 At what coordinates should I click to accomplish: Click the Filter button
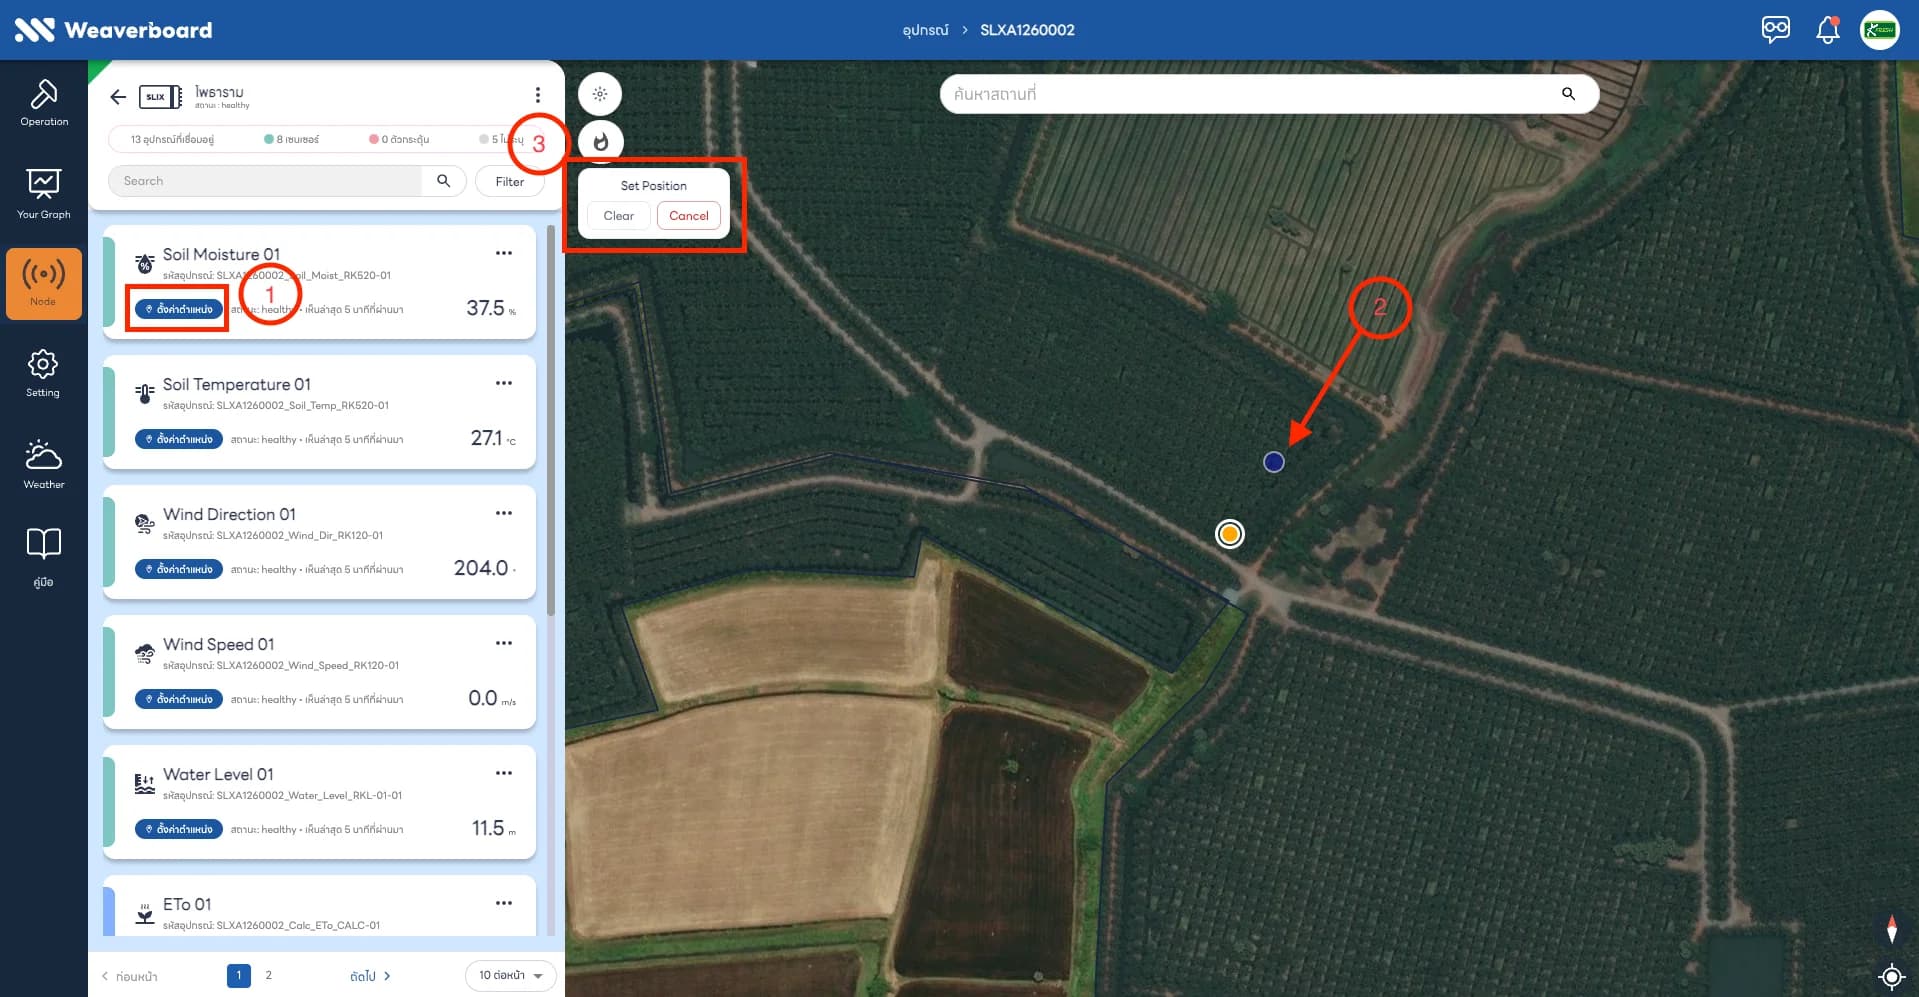[x=510, y=181]
